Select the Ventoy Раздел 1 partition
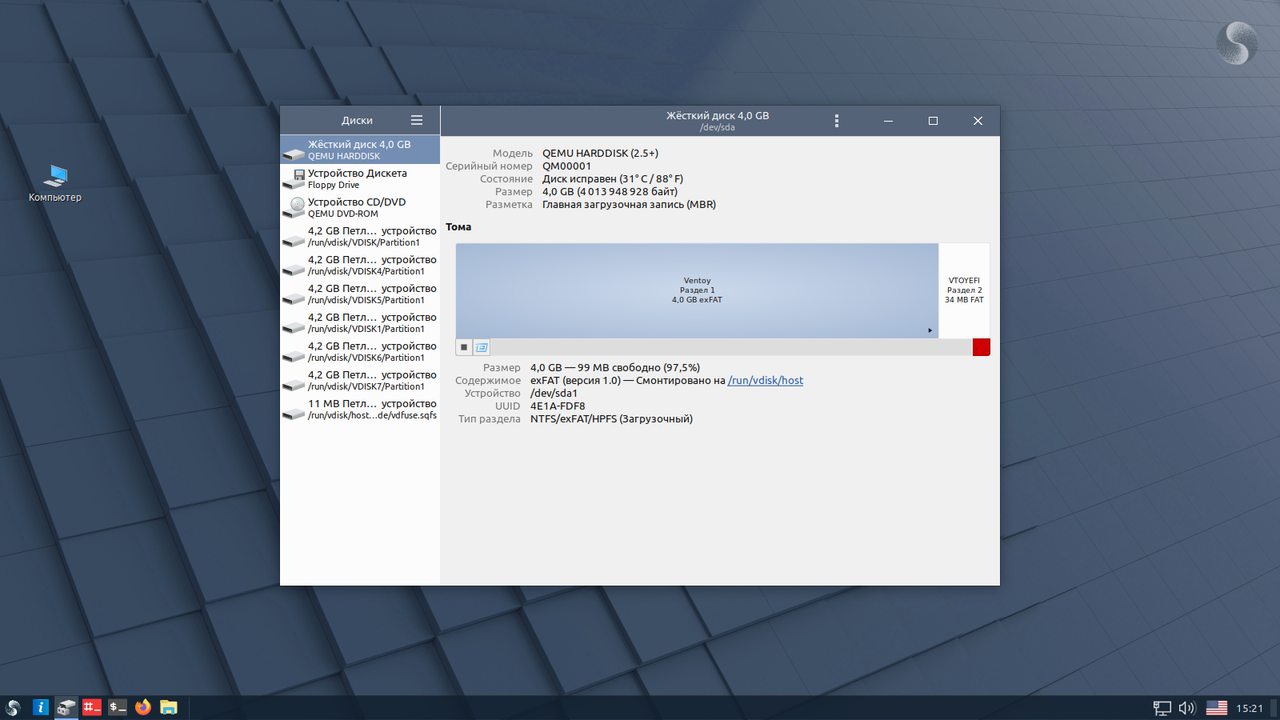 (x=697, y=290)
